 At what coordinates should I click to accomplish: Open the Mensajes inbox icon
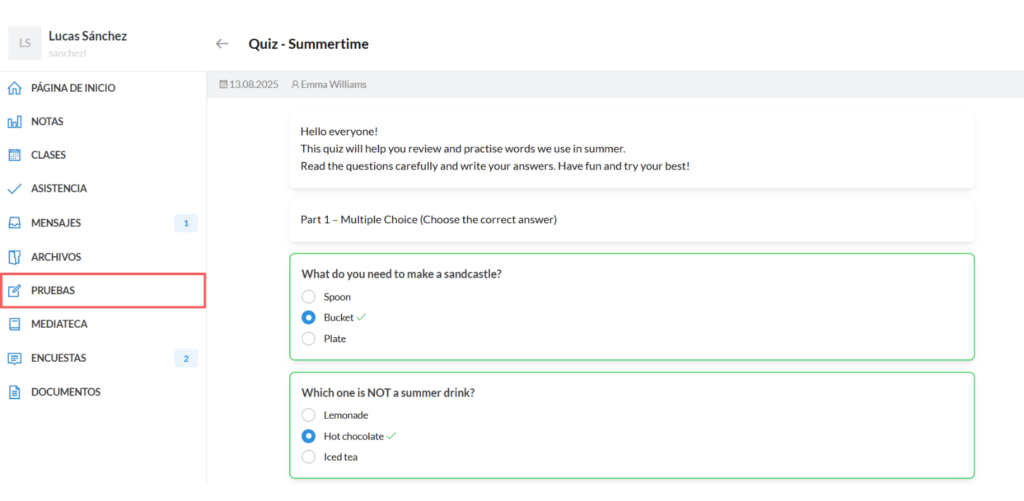pos(15,223)
